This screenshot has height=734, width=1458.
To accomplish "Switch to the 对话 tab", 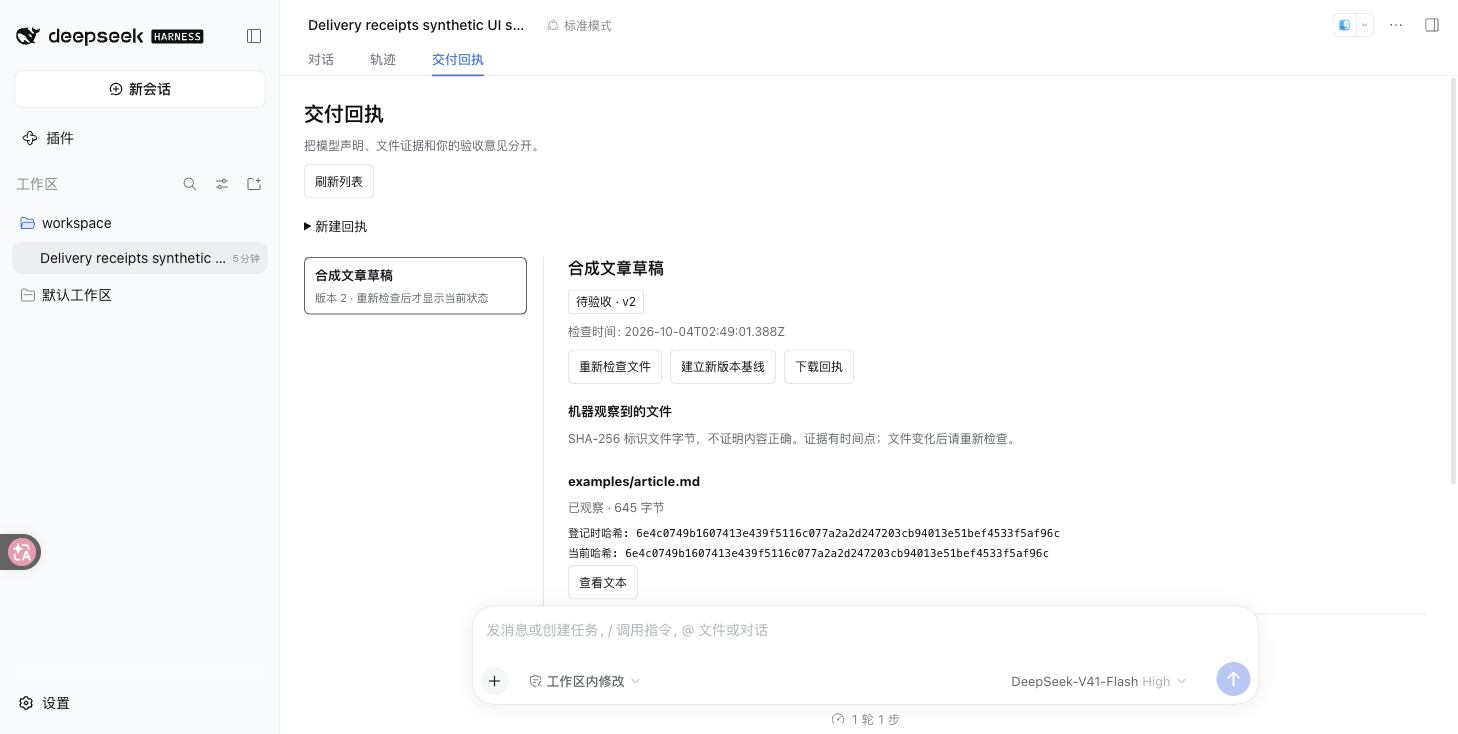I will (321, 59).
